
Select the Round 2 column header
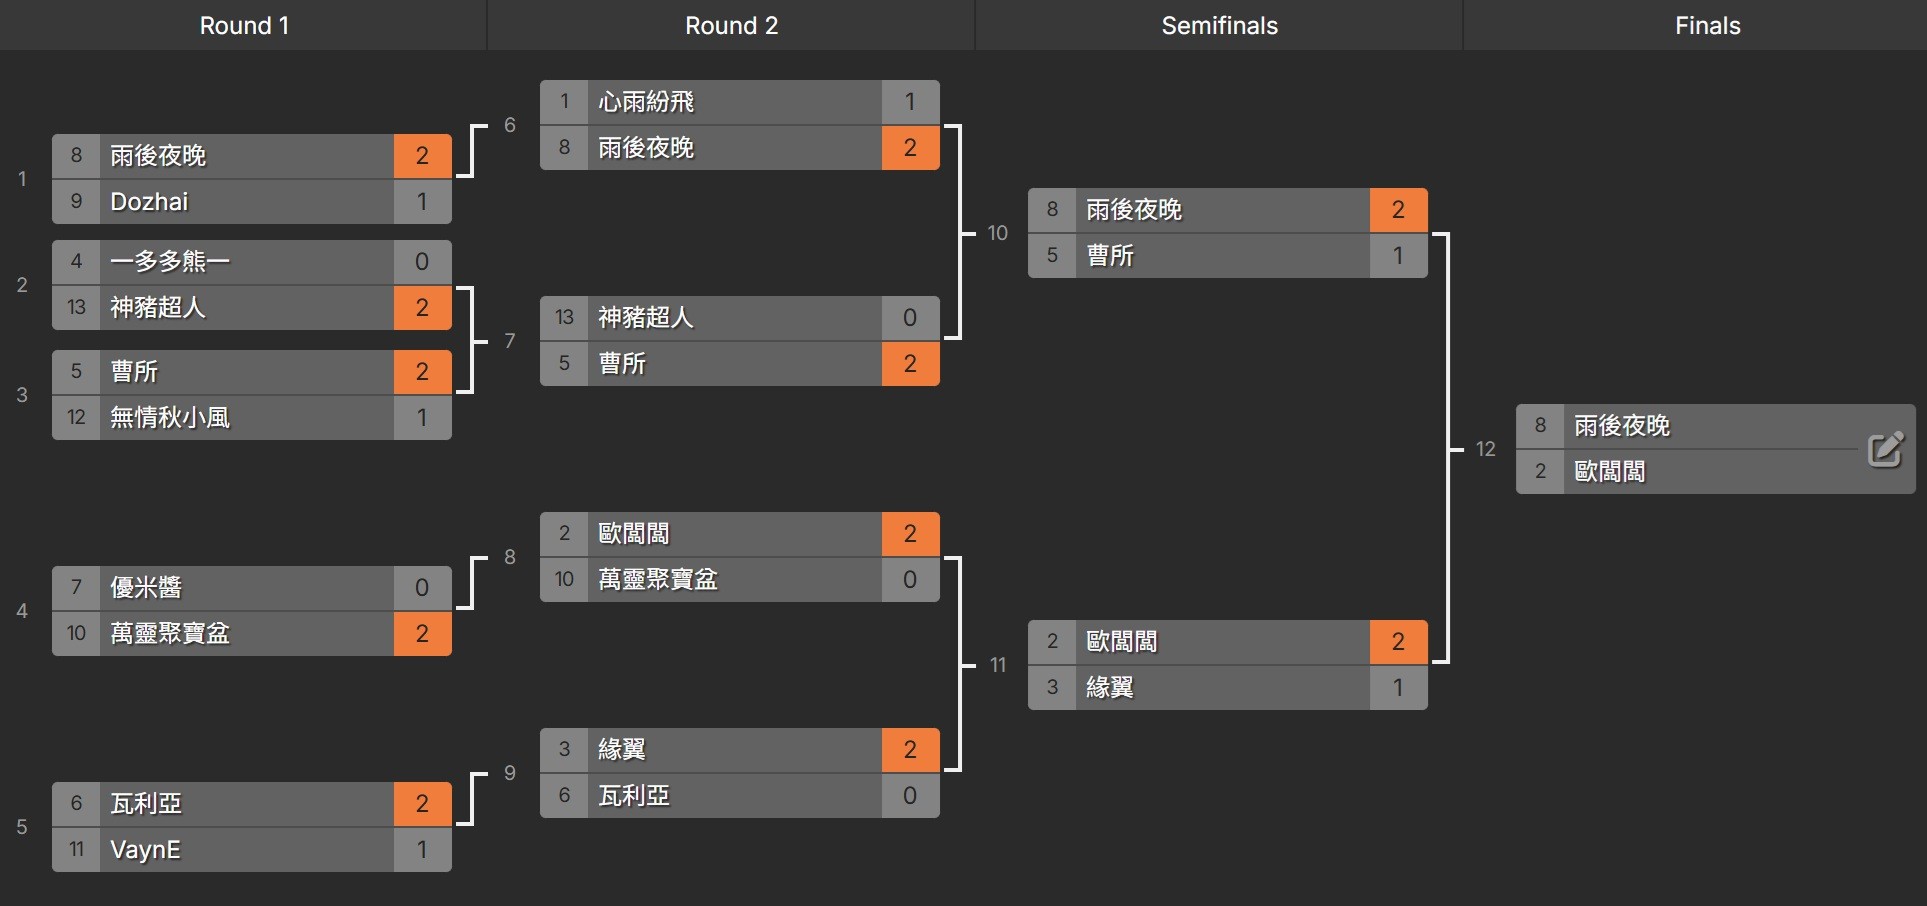731,26
